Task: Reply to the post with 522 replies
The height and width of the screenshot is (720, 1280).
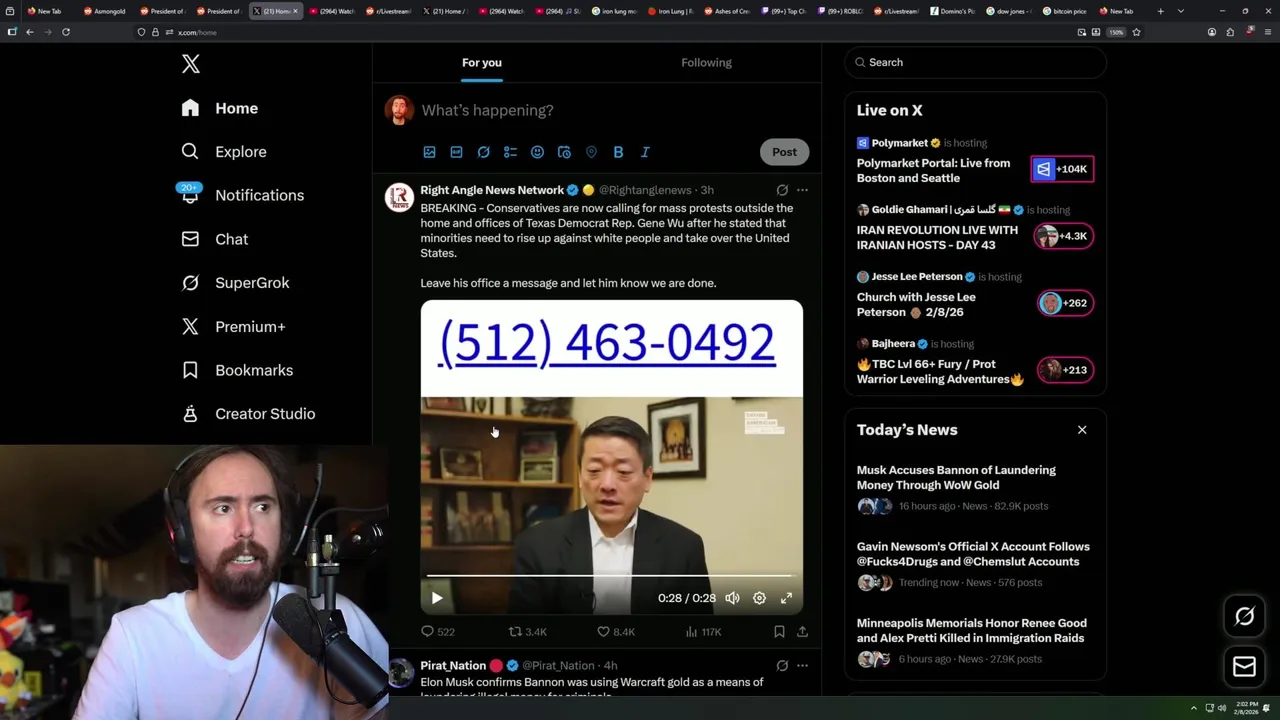Action: tap(437, 632)
